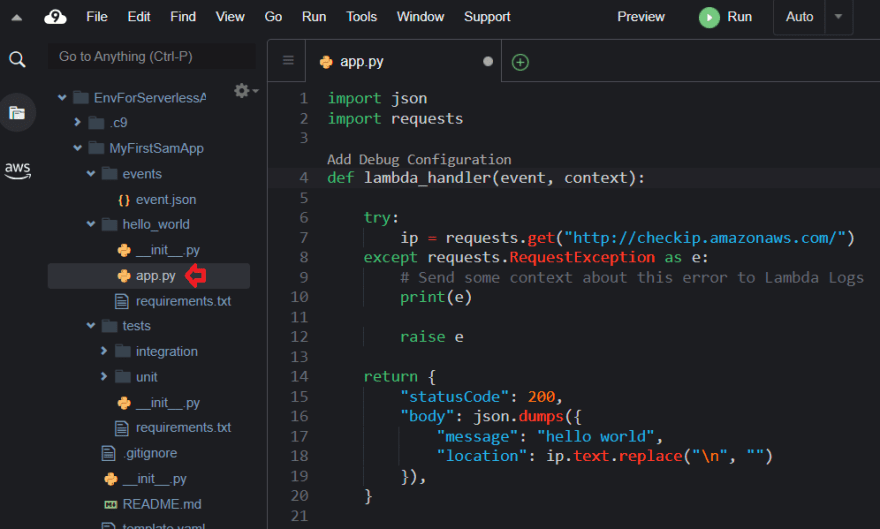Open file tree settings gear

pyautogui.click(x=245, y=90)
